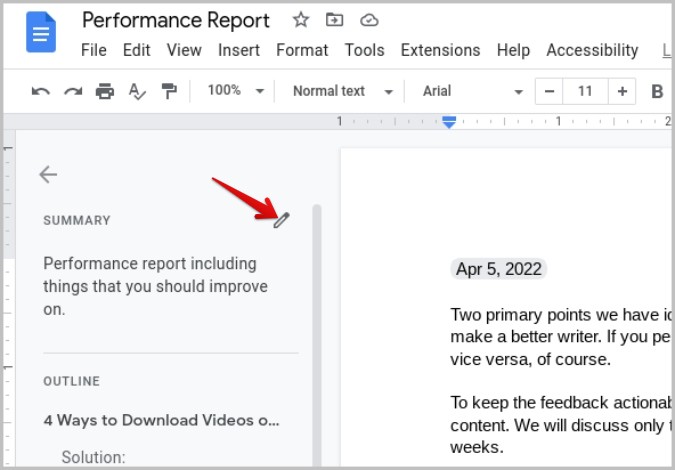This screenshot has width=675, height=470.
Task: Undo the last action
Action: point(41,91)
